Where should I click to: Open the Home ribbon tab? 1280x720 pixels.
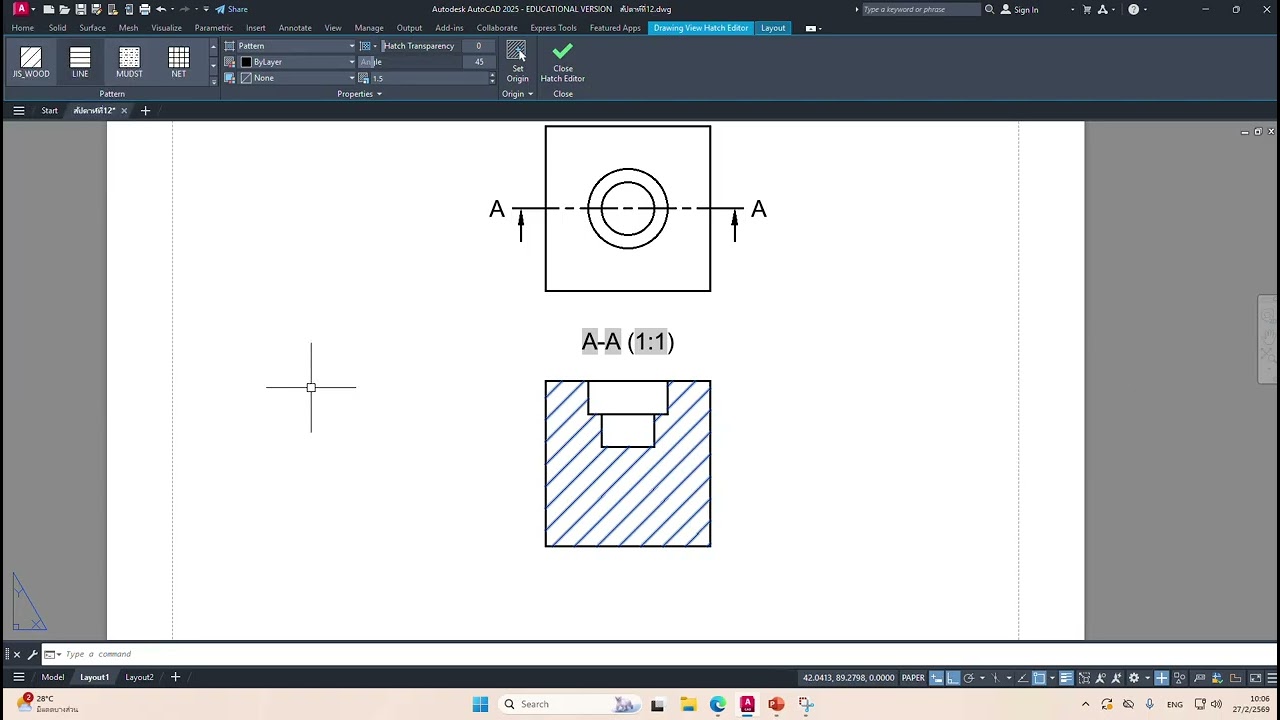pos(22,28)
